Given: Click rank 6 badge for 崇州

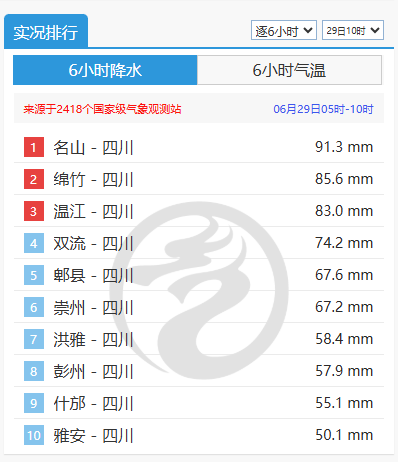Looking at the screenshot, I should 34,307.
